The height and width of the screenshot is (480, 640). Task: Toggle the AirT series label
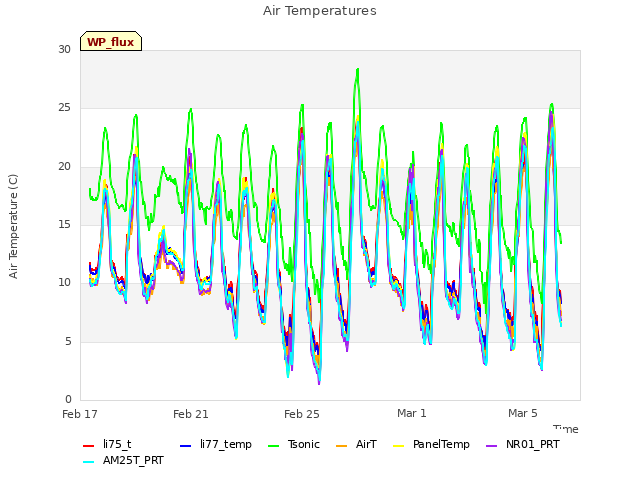point(366,444)
